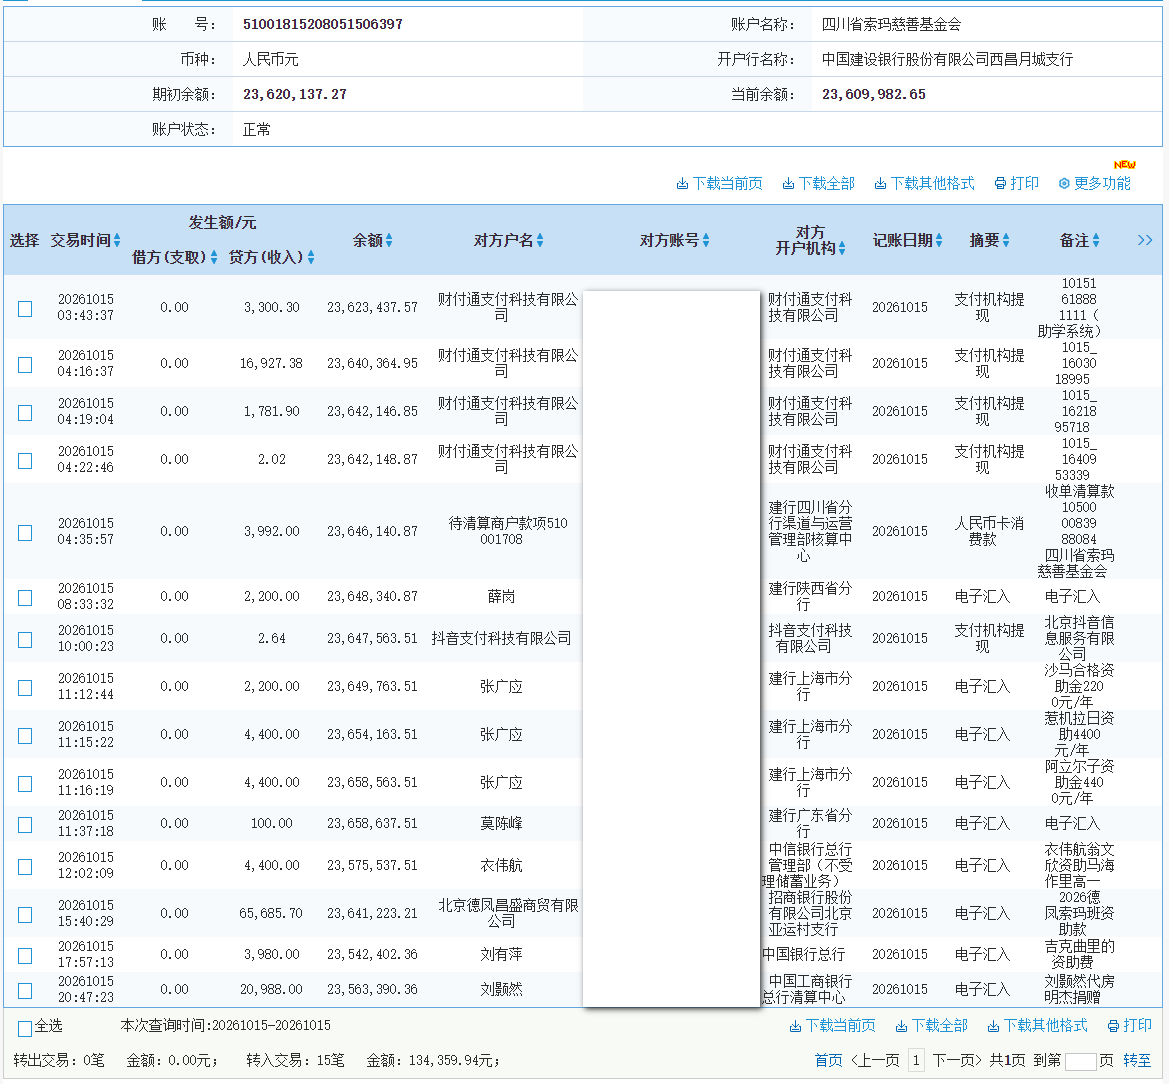Check the row 17:57:13 刘有萍 checkbox
The height and width of the screenshot is (1084, 1169).
25,956
